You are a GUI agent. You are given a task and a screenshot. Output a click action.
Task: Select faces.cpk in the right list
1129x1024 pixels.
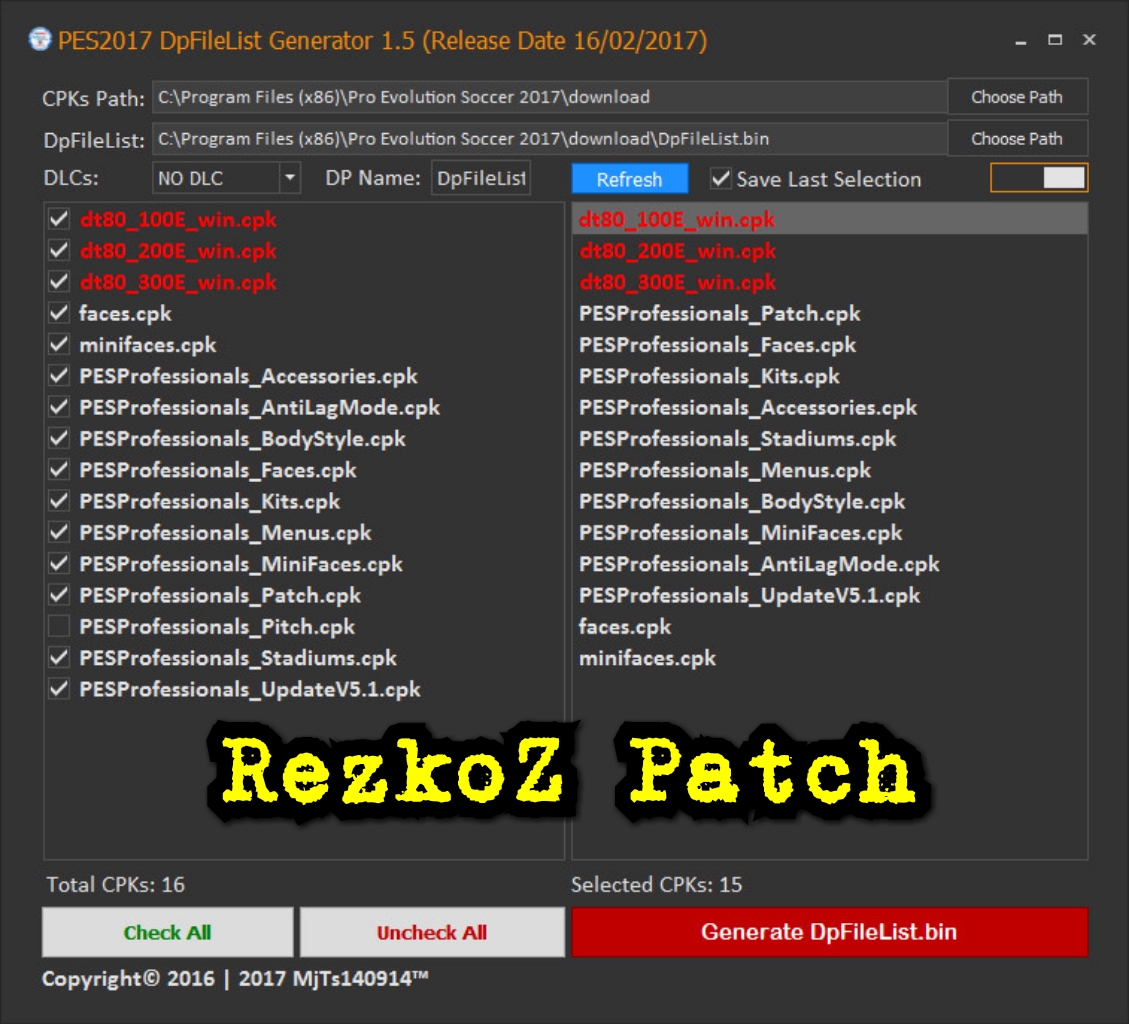tap(829, 626)
